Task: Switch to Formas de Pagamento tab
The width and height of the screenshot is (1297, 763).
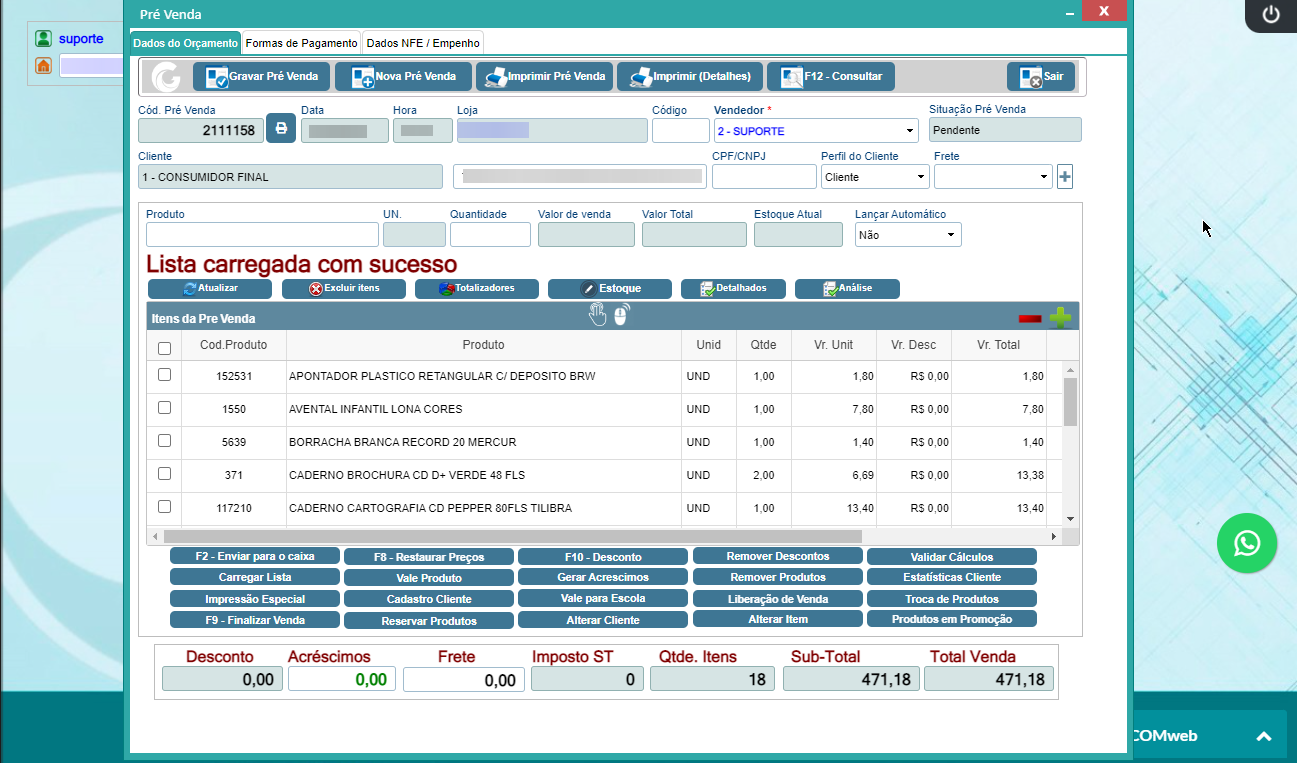Action: click(301, 43)
